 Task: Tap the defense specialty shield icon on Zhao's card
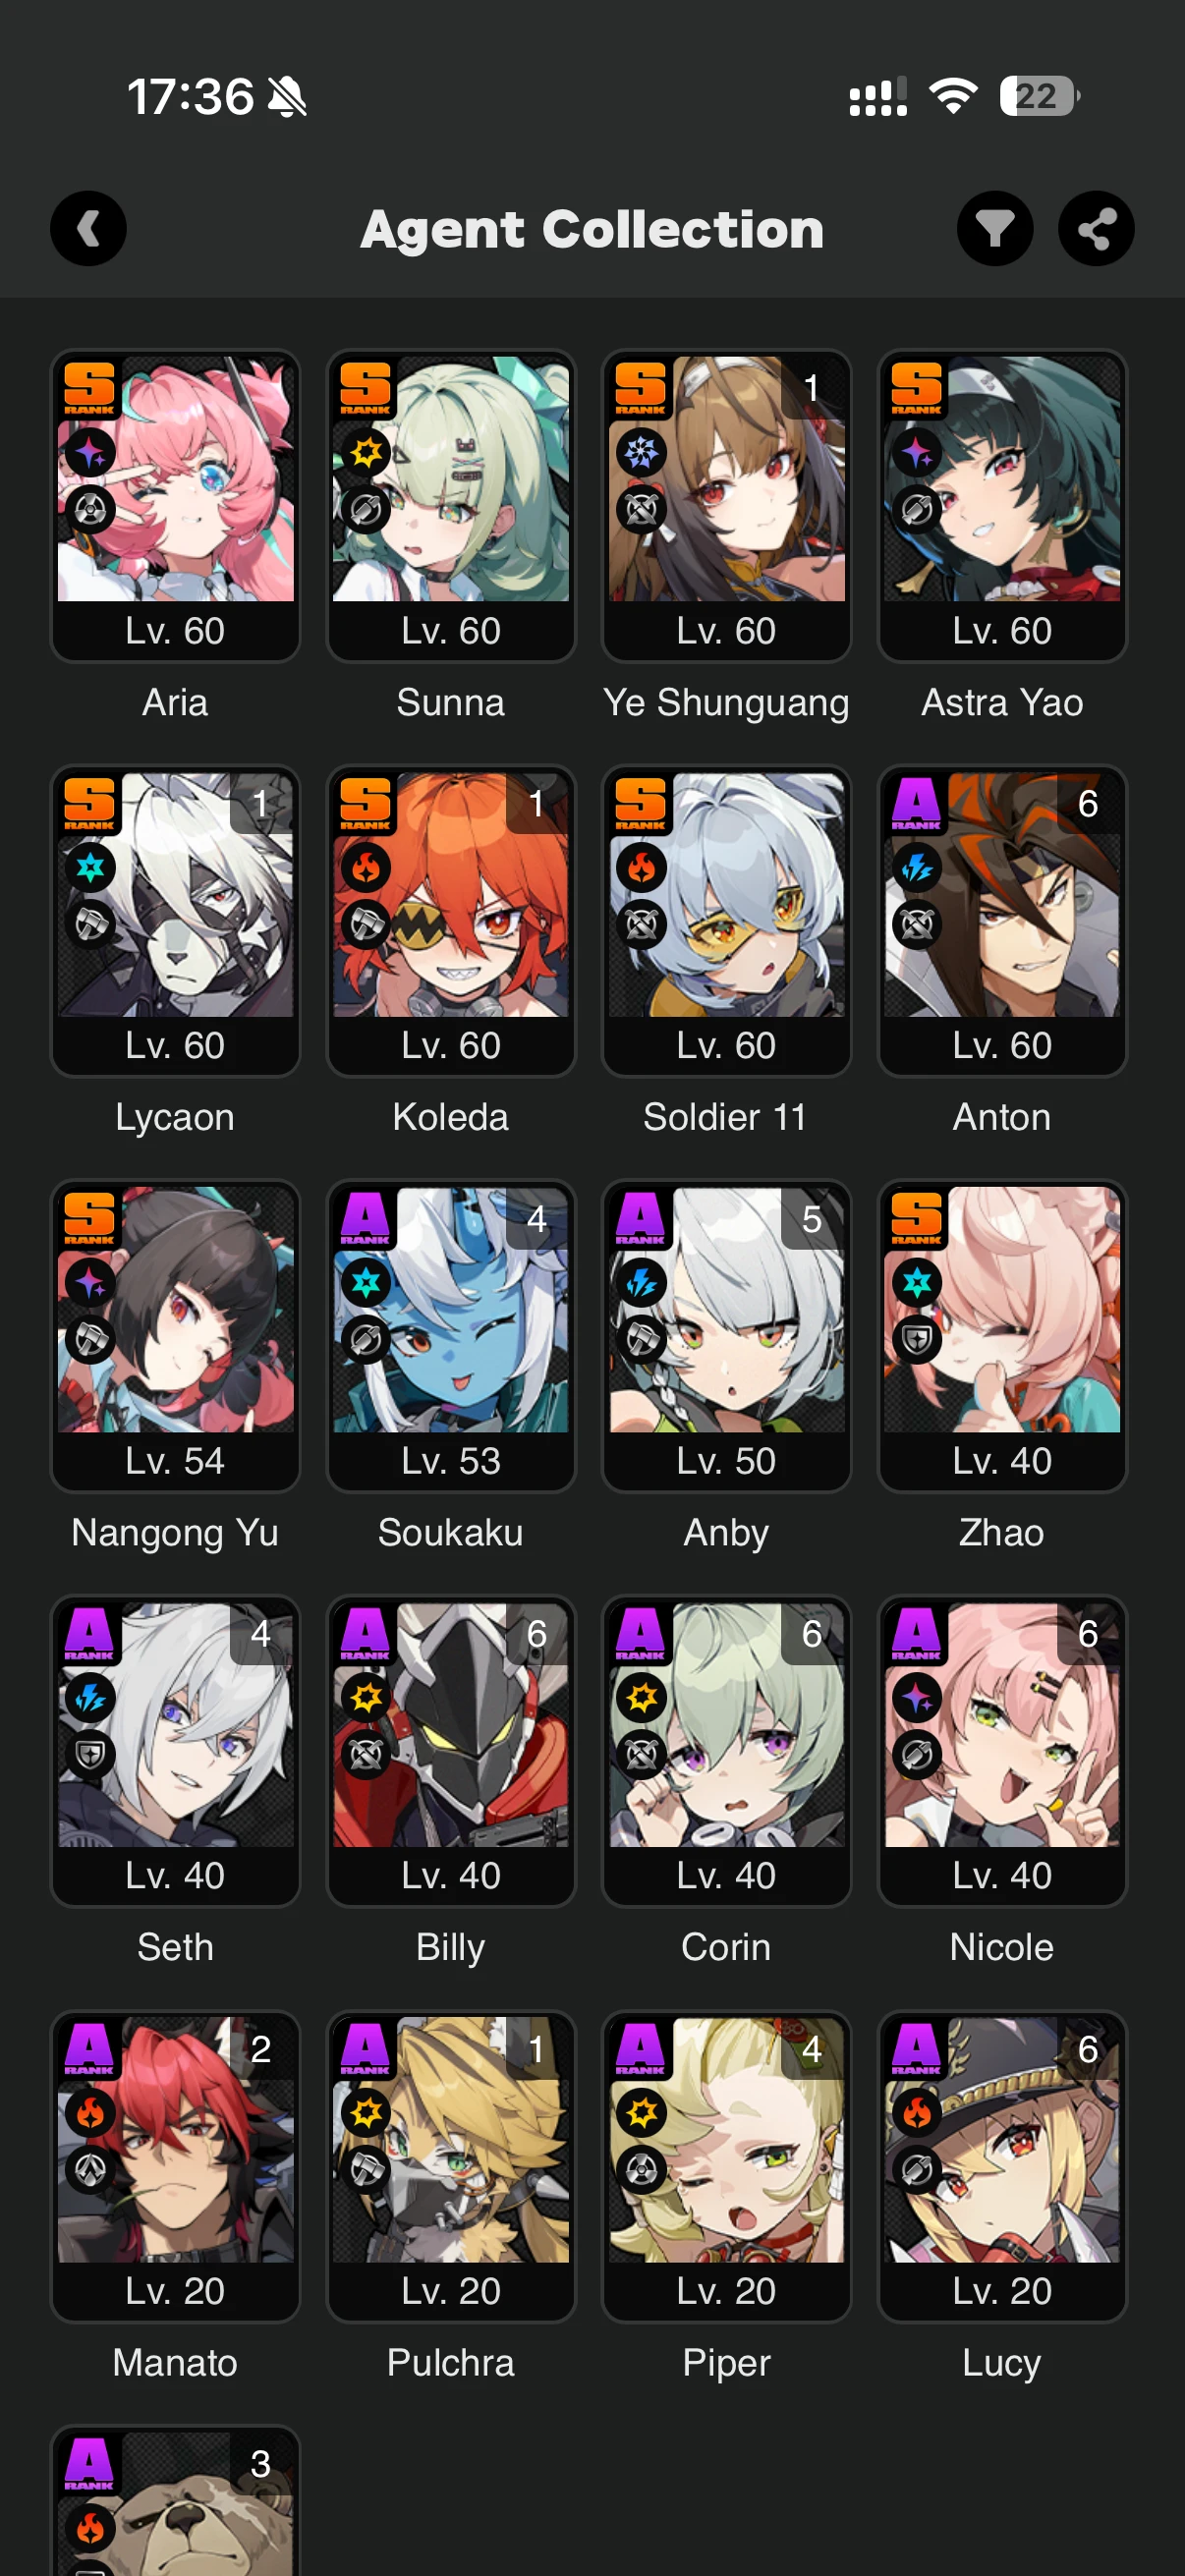(917, 1339)
